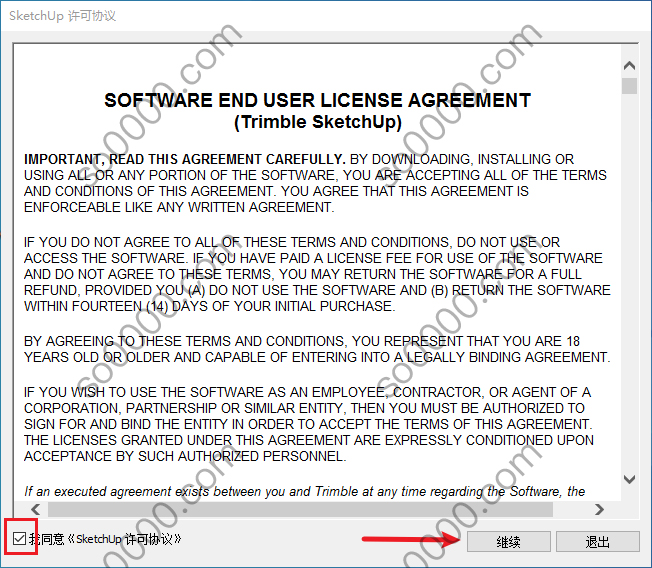Click the vertical scrollbar up arrow

pyautogui.click(x=630, y=66)
